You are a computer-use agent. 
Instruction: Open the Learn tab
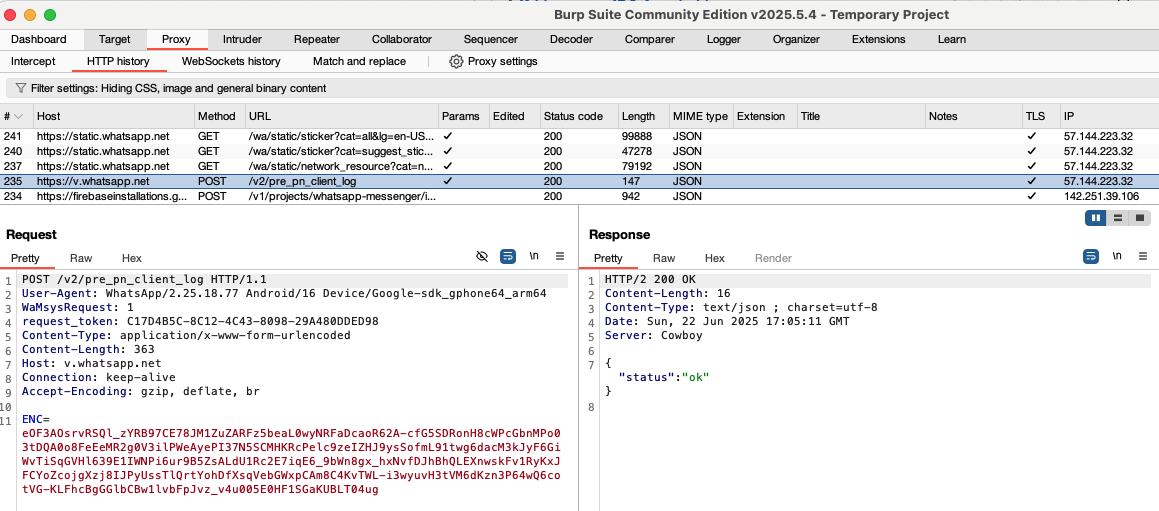951,39
